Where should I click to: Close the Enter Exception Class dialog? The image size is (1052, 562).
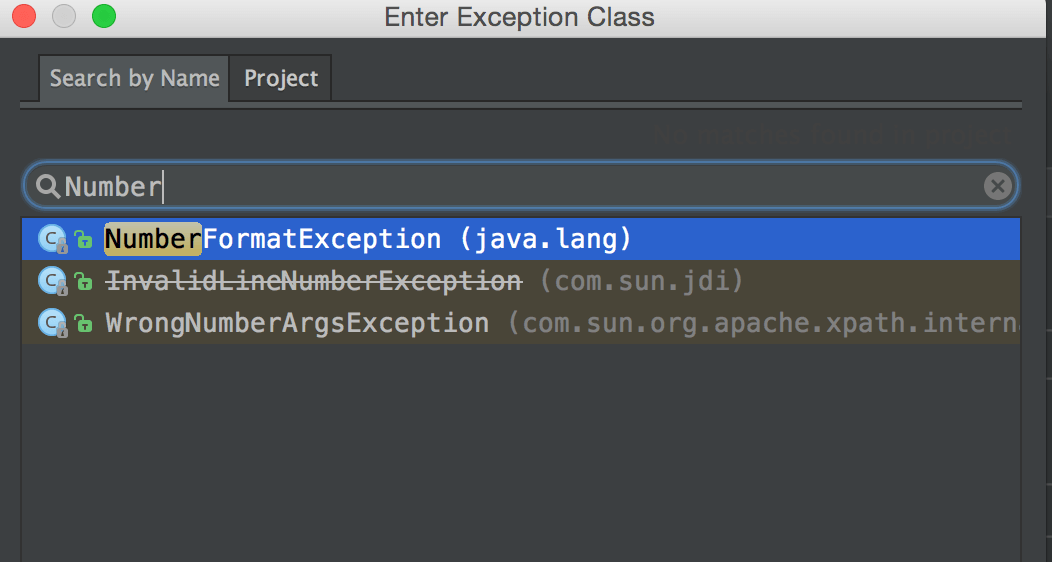coord(23,17)
